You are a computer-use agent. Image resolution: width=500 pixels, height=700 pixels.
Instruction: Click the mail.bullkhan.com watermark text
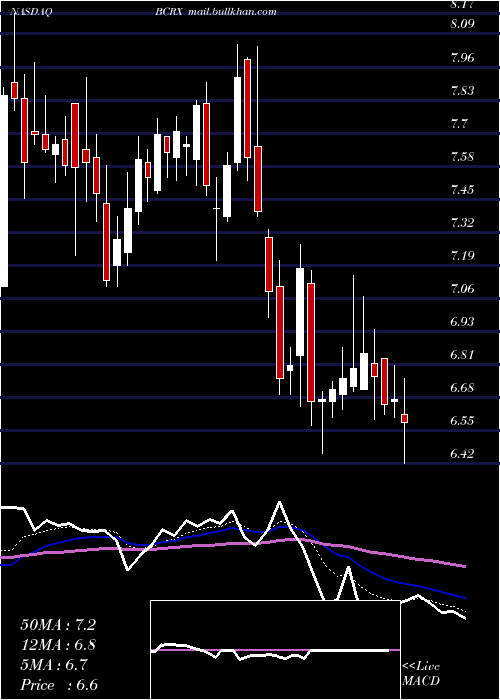[x=232, y=12]
